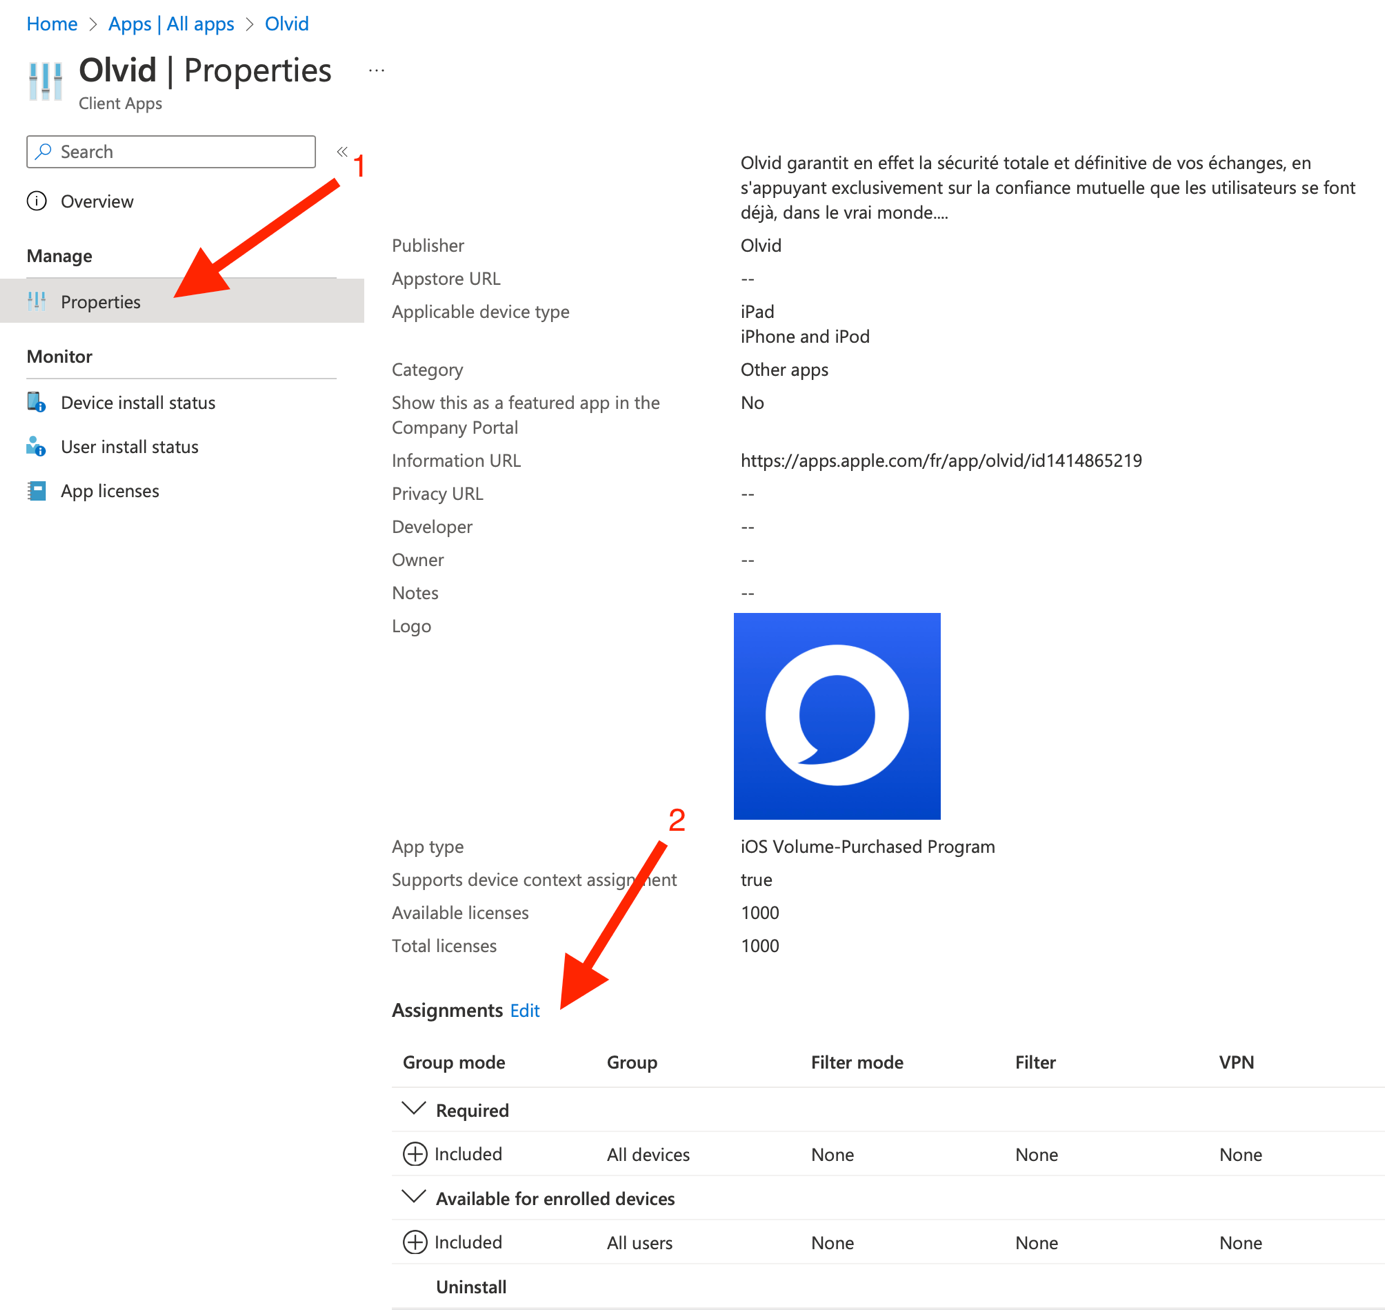The width and height of the screenshot is (1385, 1310).
Task: Expand the Included row under Required
Action: [x=414, y=1154]
